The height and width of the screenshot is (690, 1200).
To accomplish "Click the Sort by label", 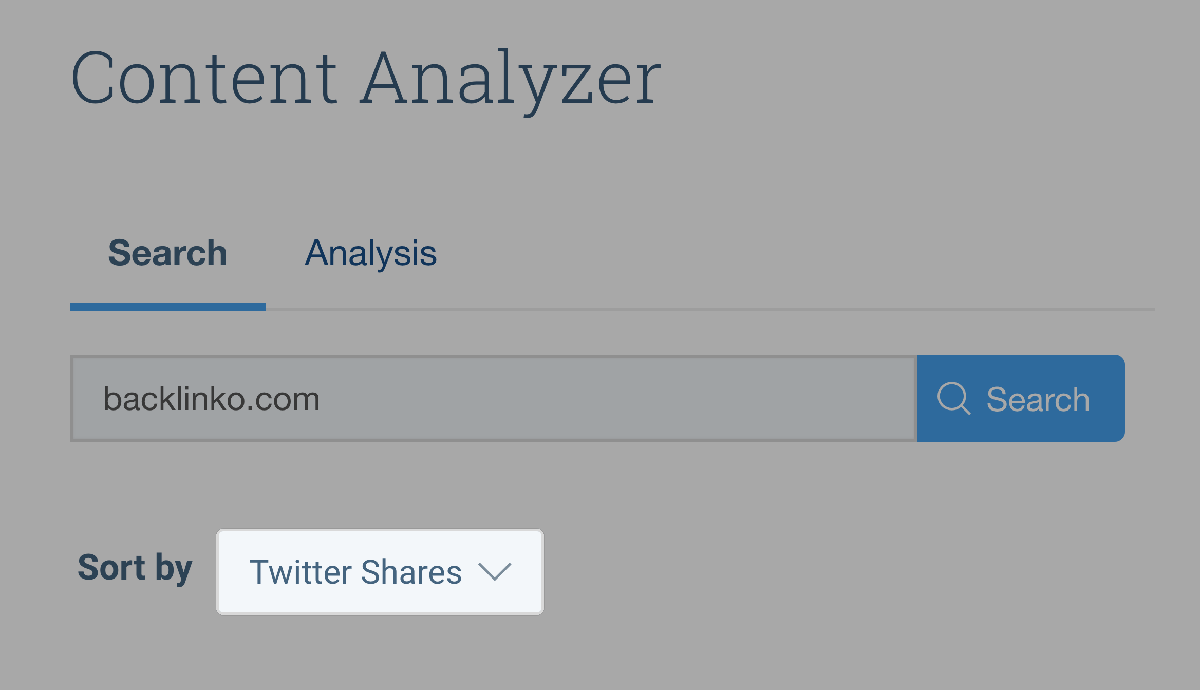I will coord(135,568).
